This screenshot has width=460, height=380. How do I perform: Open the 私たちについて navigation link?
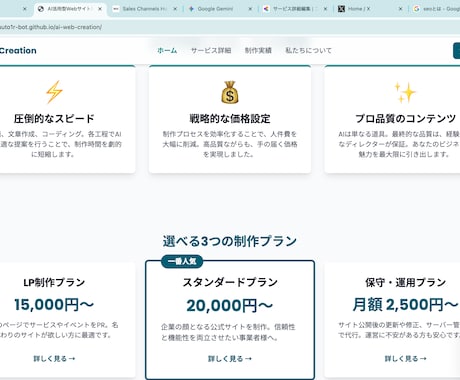point(308,51)
